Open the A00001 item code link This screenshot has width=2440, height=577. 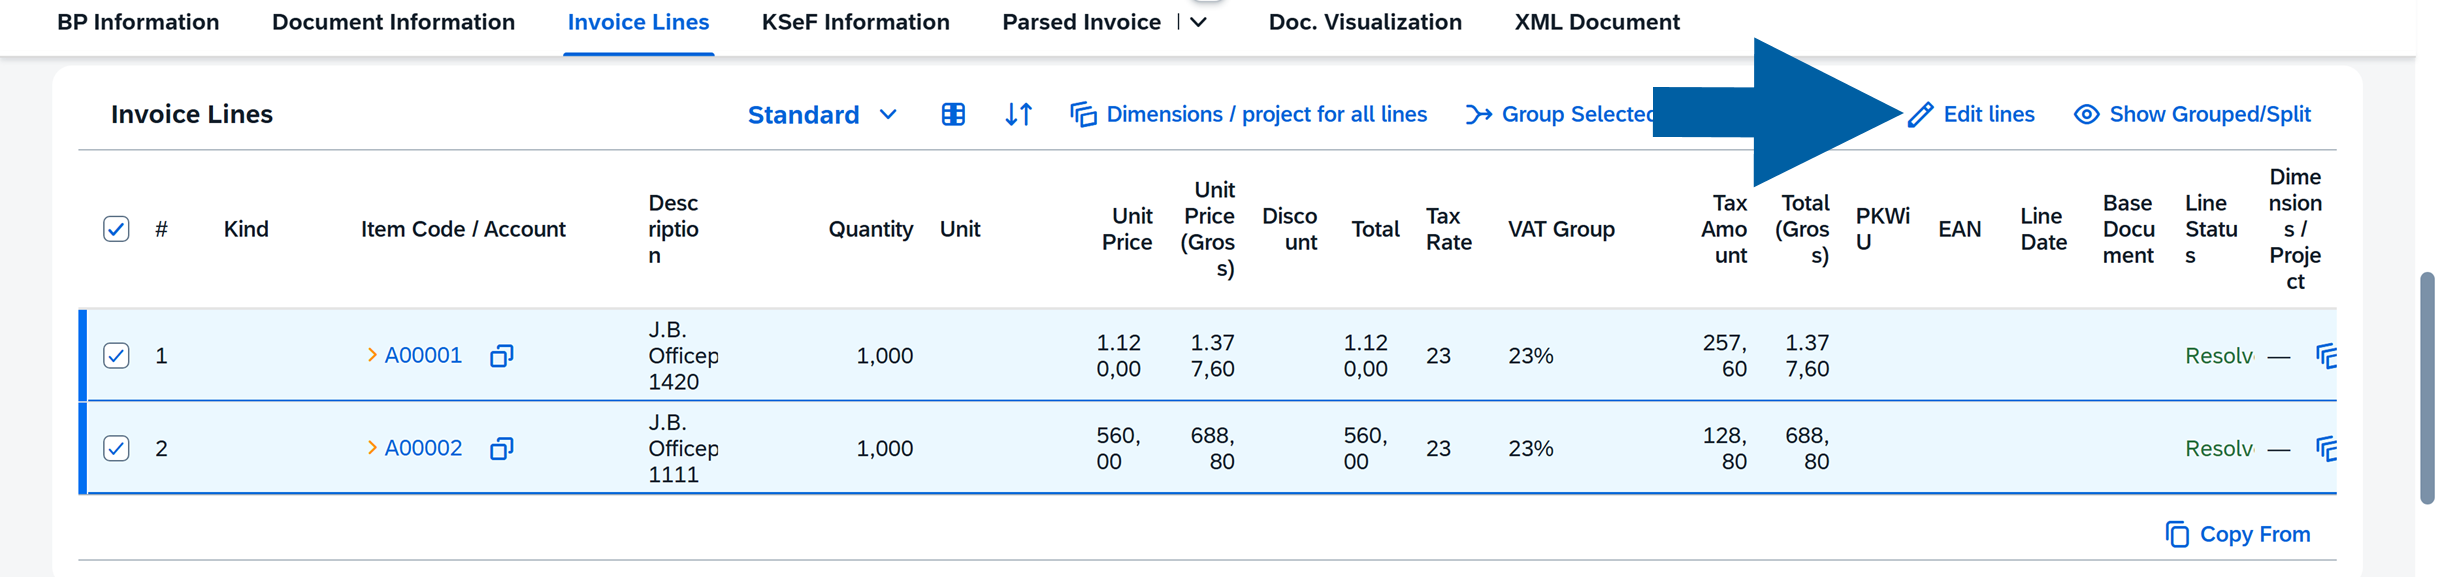[x=423, y=355]
